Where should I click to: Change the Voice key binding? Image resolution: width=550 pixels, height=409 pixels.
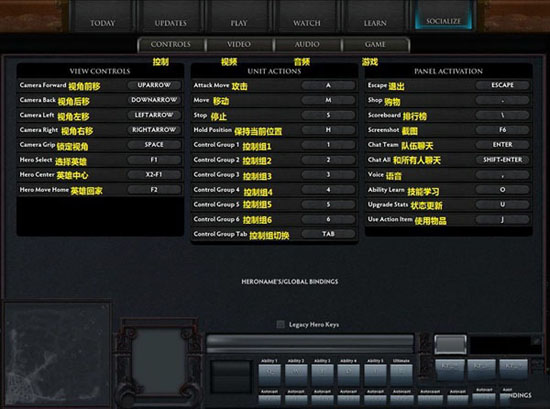point(502,175)
